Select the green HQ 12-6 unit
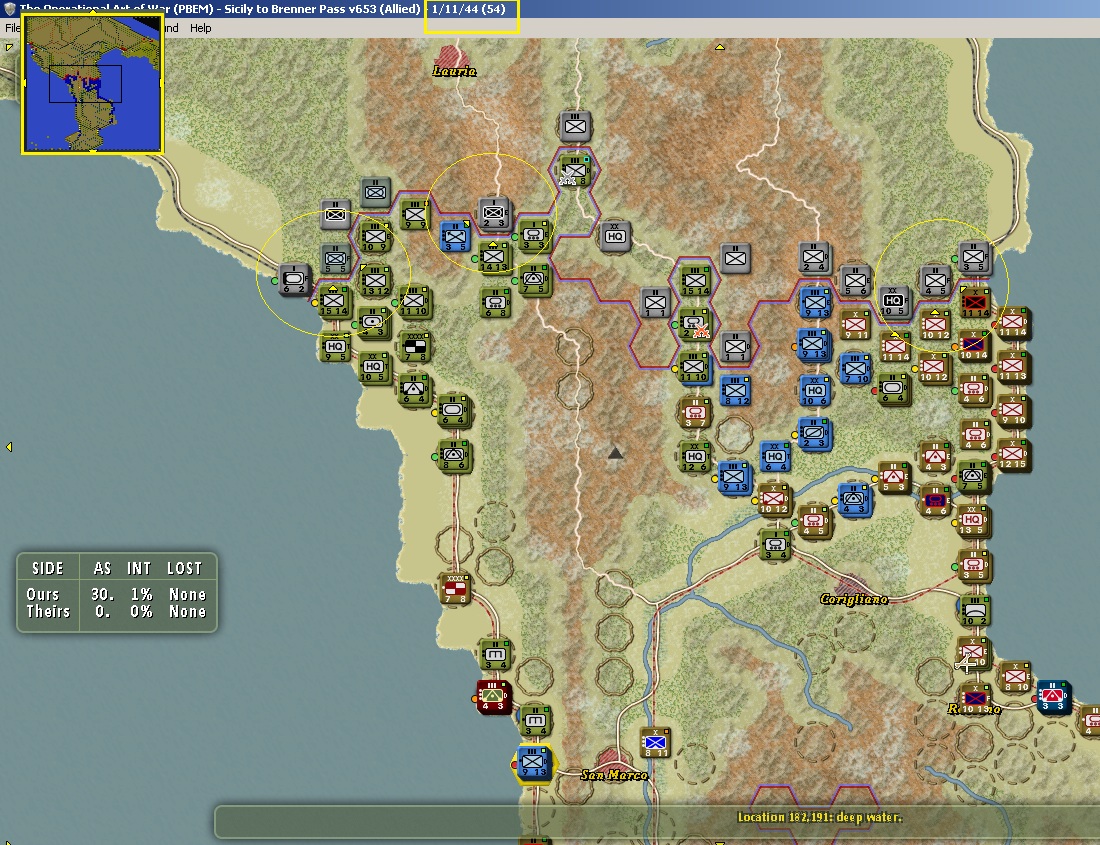1100x845 pixels. (695, 457)
